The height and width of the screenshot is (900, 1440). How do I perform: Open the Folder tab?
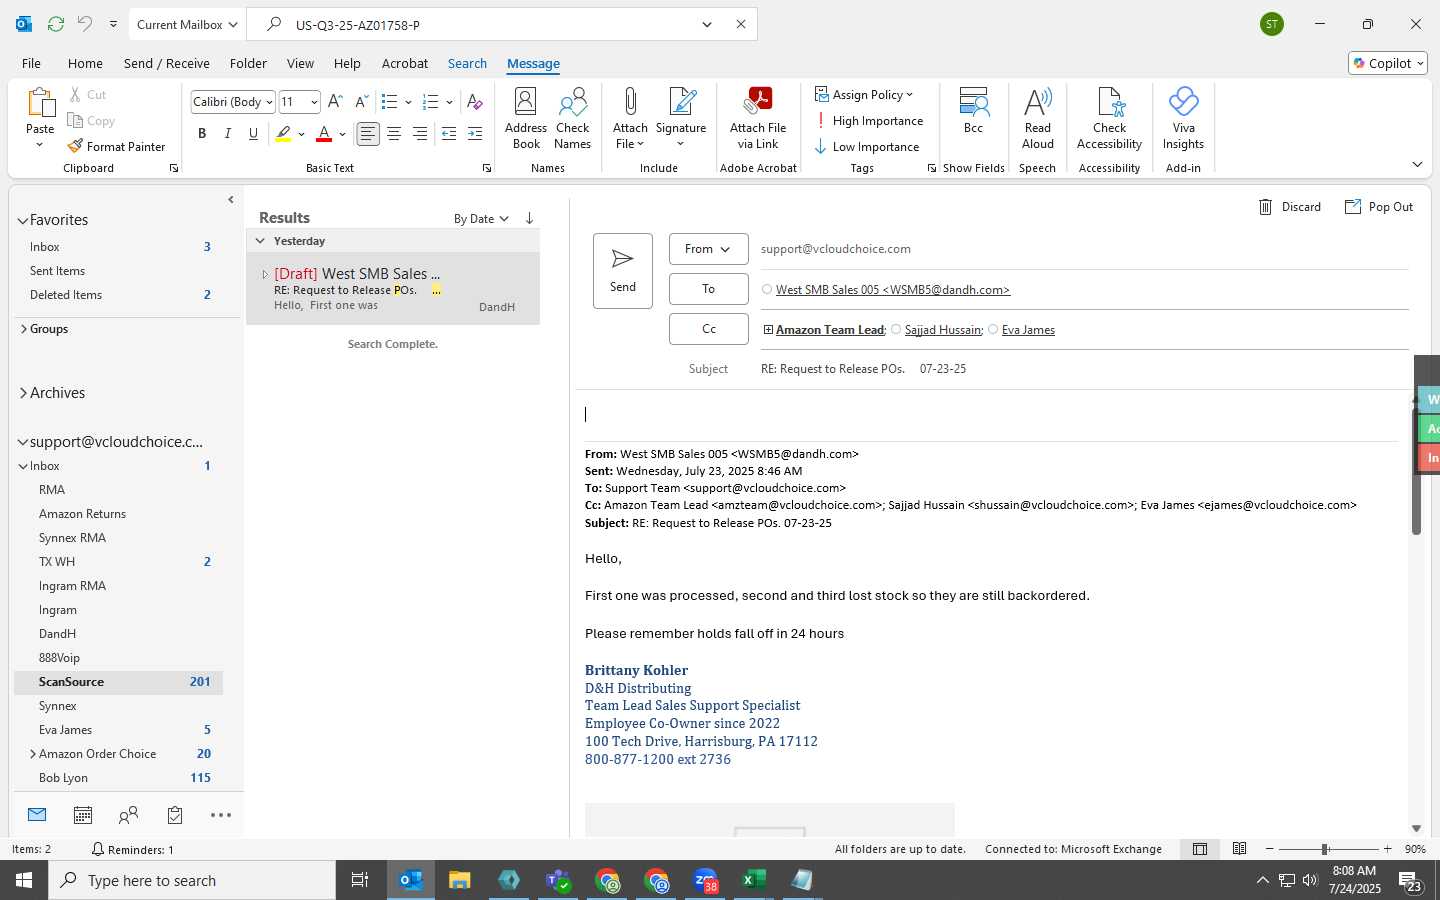[248, 63]
